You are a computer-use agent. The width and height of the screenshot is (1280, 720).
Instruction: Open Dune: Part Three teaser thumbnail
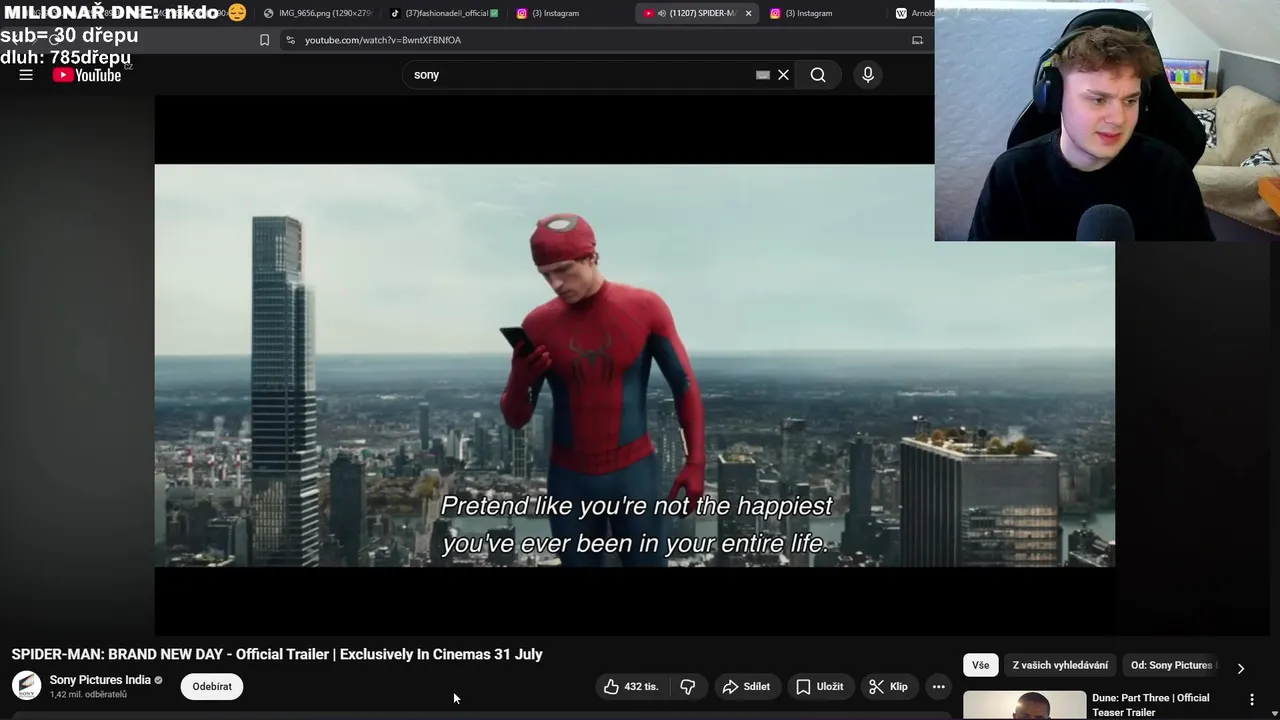(x=1024, y=705)
